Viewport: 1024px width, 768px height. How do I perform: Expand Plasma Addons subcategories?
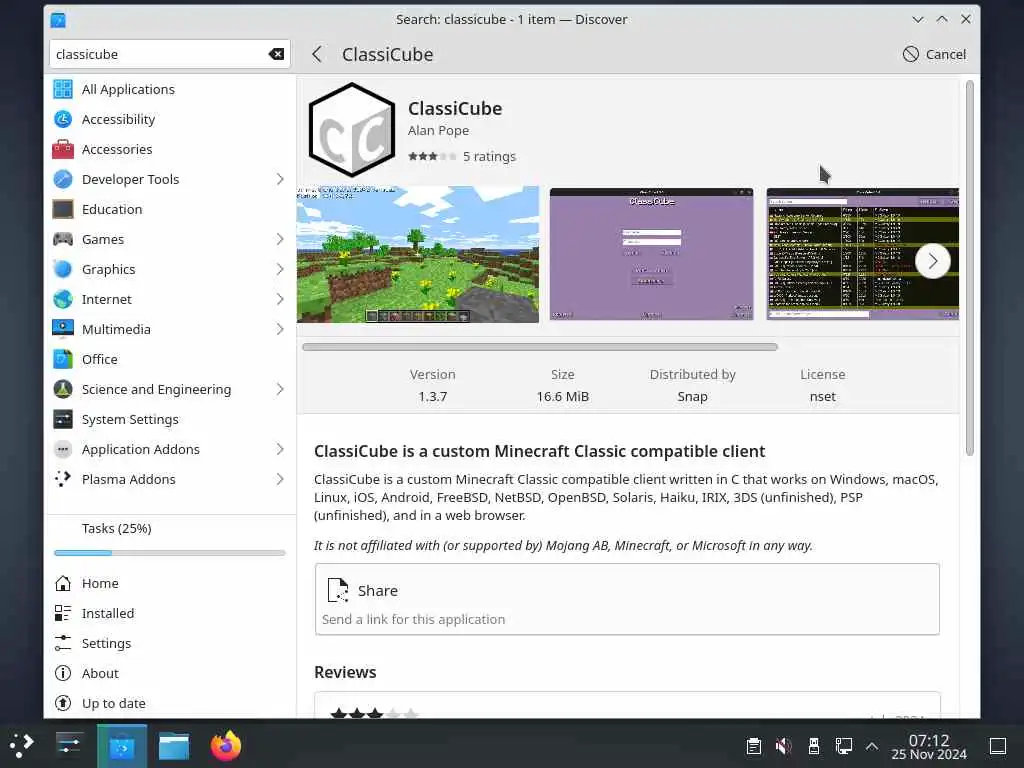(280, 480)
